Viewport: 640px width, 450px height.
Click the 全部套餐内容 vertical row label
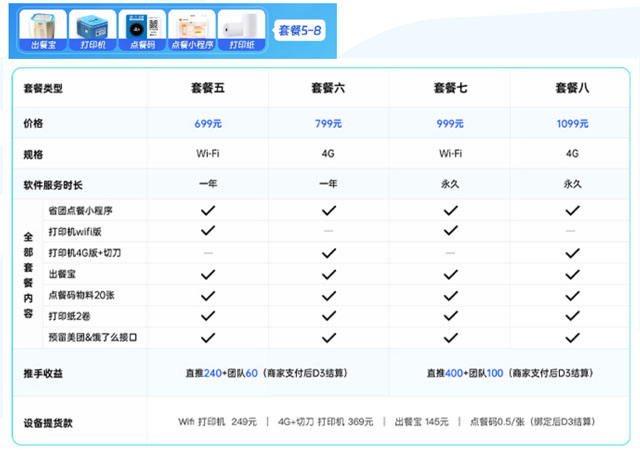click(28, 274)
